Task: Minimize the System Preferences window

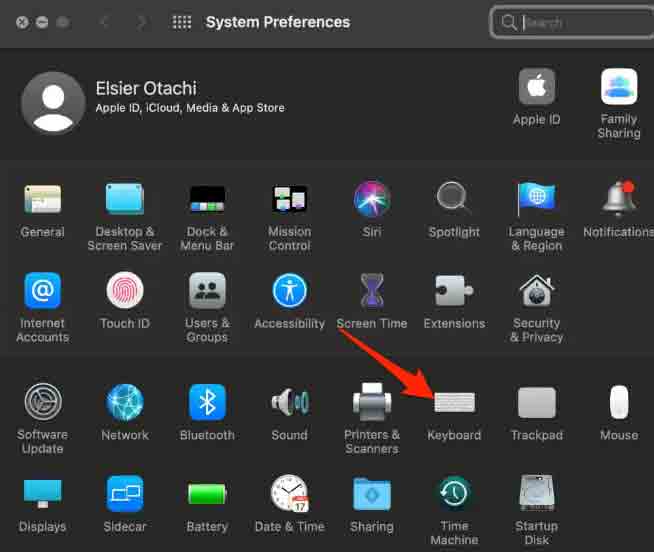Action: 42,22
